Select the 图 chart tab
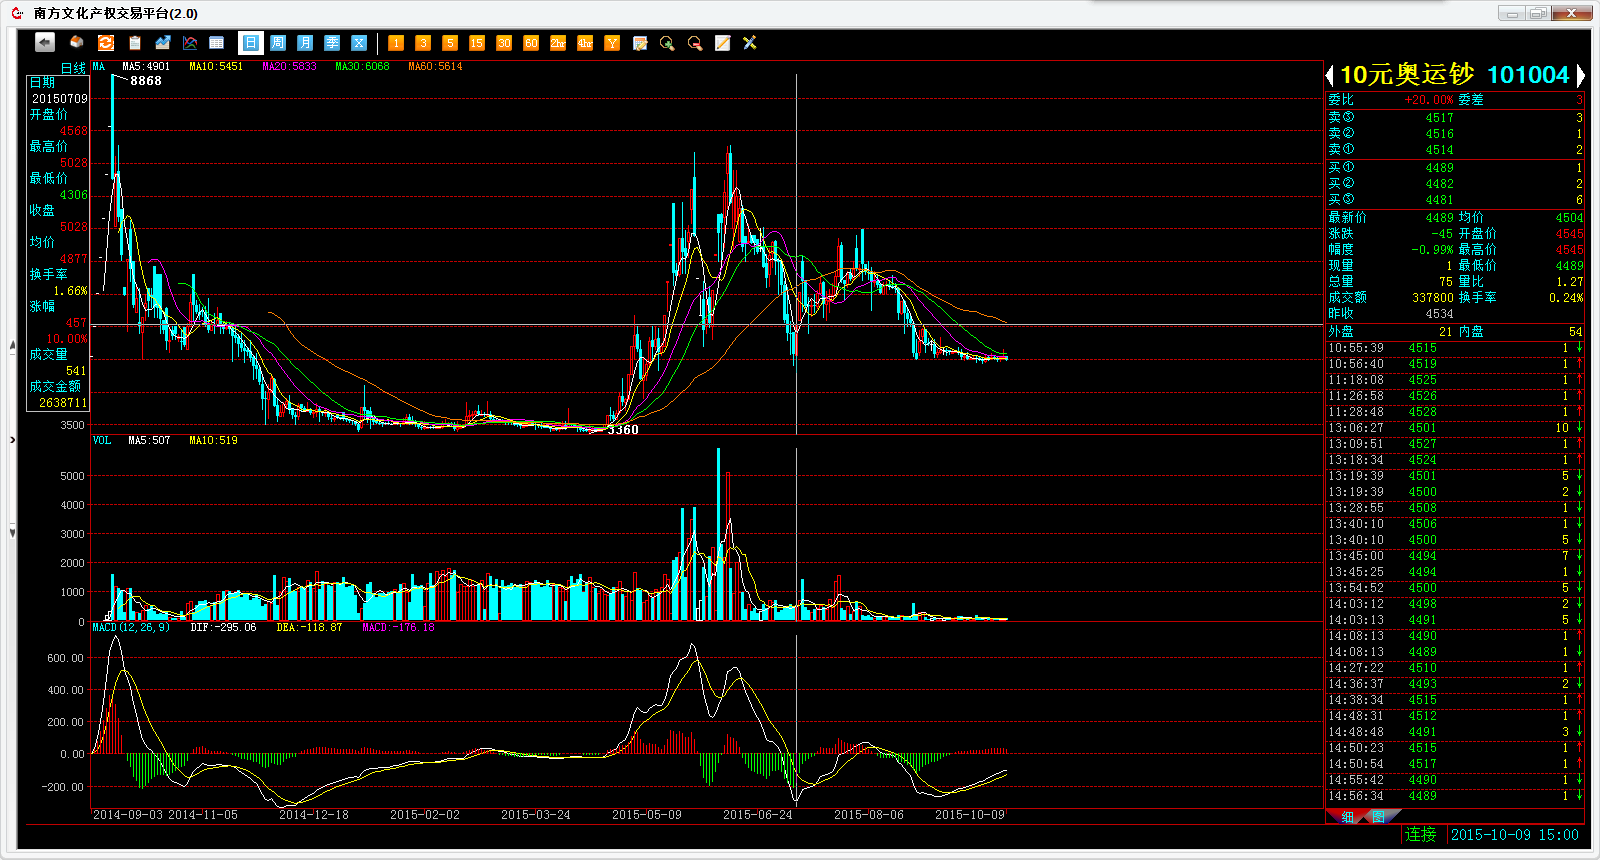The width and height of the screenshot is (1600, 860). tap(1377, 817)
